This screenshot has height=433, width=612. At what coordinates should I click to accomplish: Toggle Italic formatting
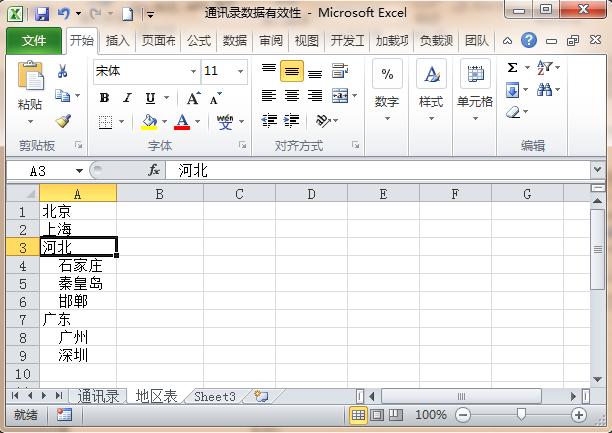[x=127, y=98]
